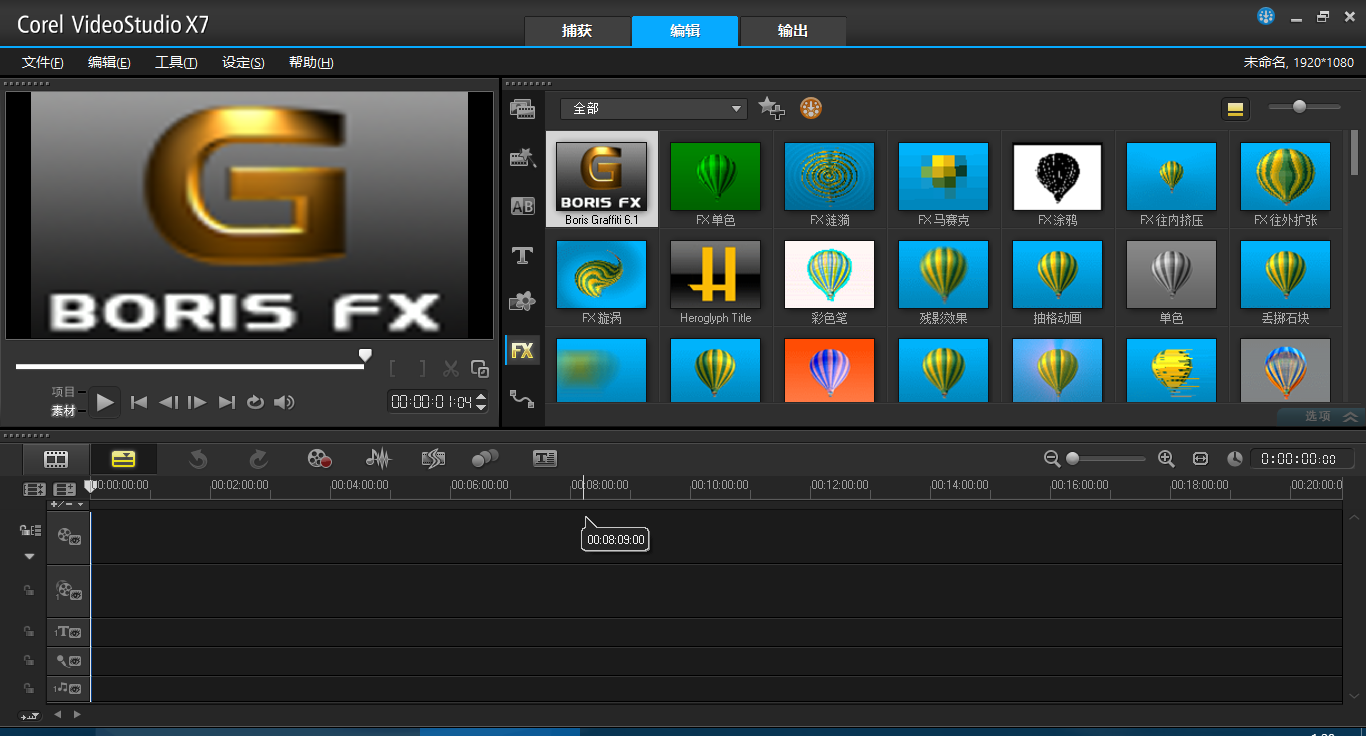Image resolution: width=1366 pixels, height=736 pixels.
Task: Jump to start (Home) button
Action: pyautogui.click(x=139, y=402)
